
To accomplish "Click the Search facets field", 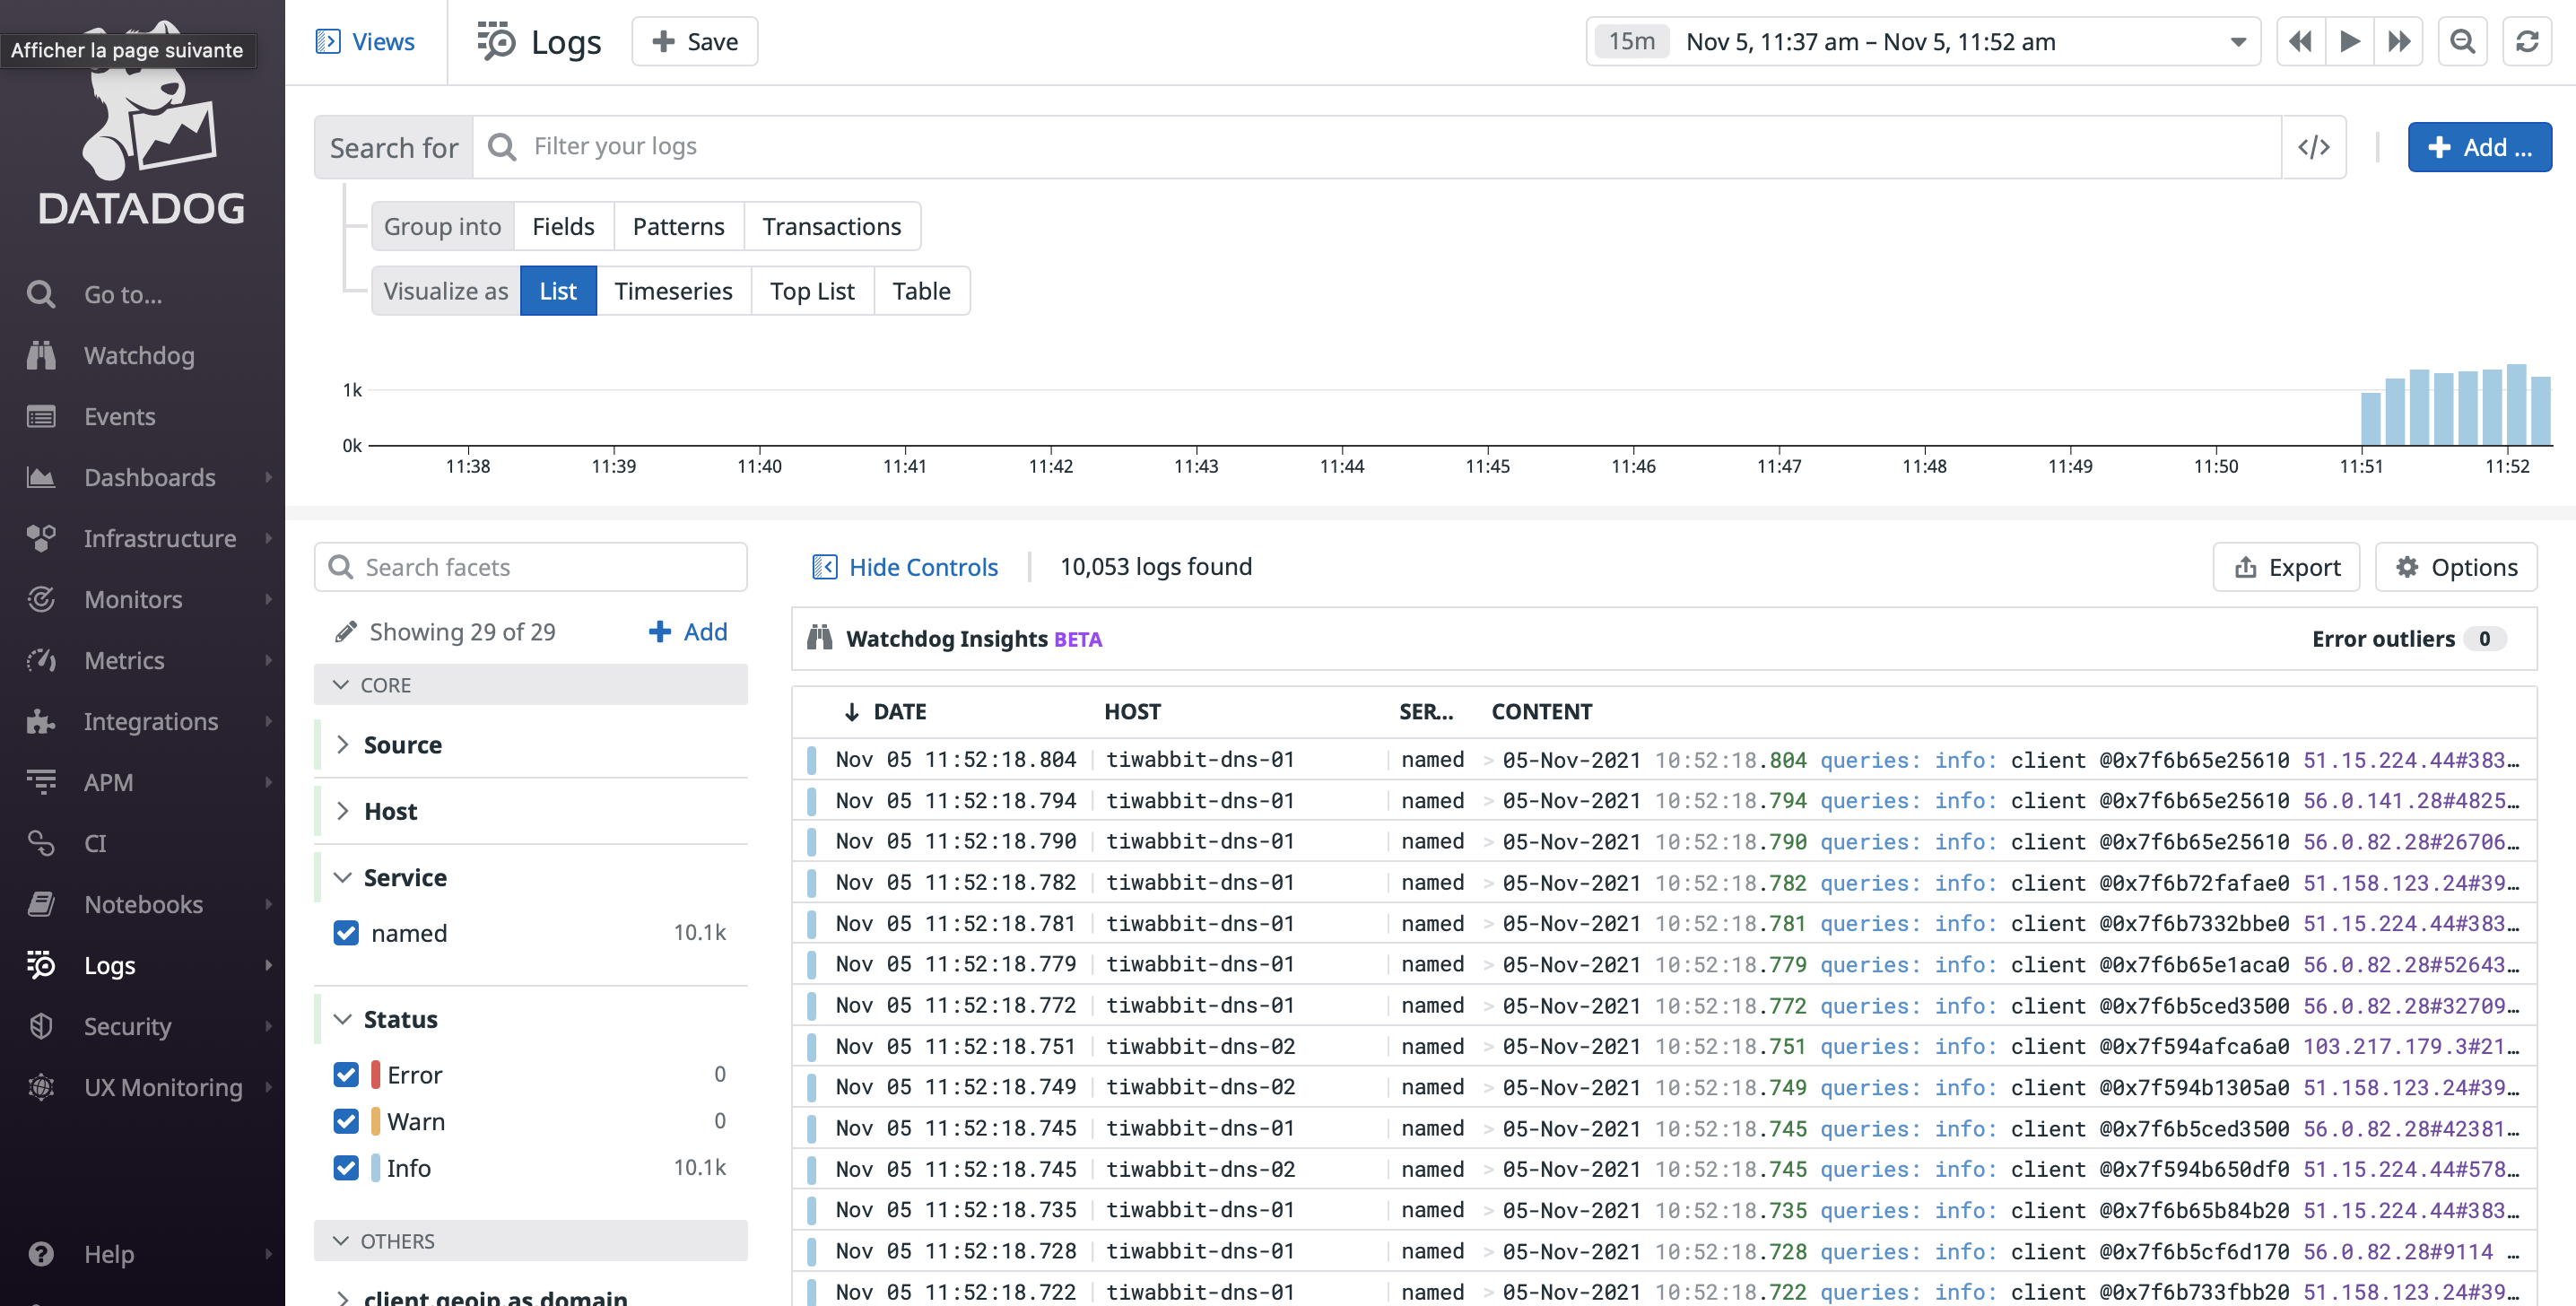I will click(531, 567).
